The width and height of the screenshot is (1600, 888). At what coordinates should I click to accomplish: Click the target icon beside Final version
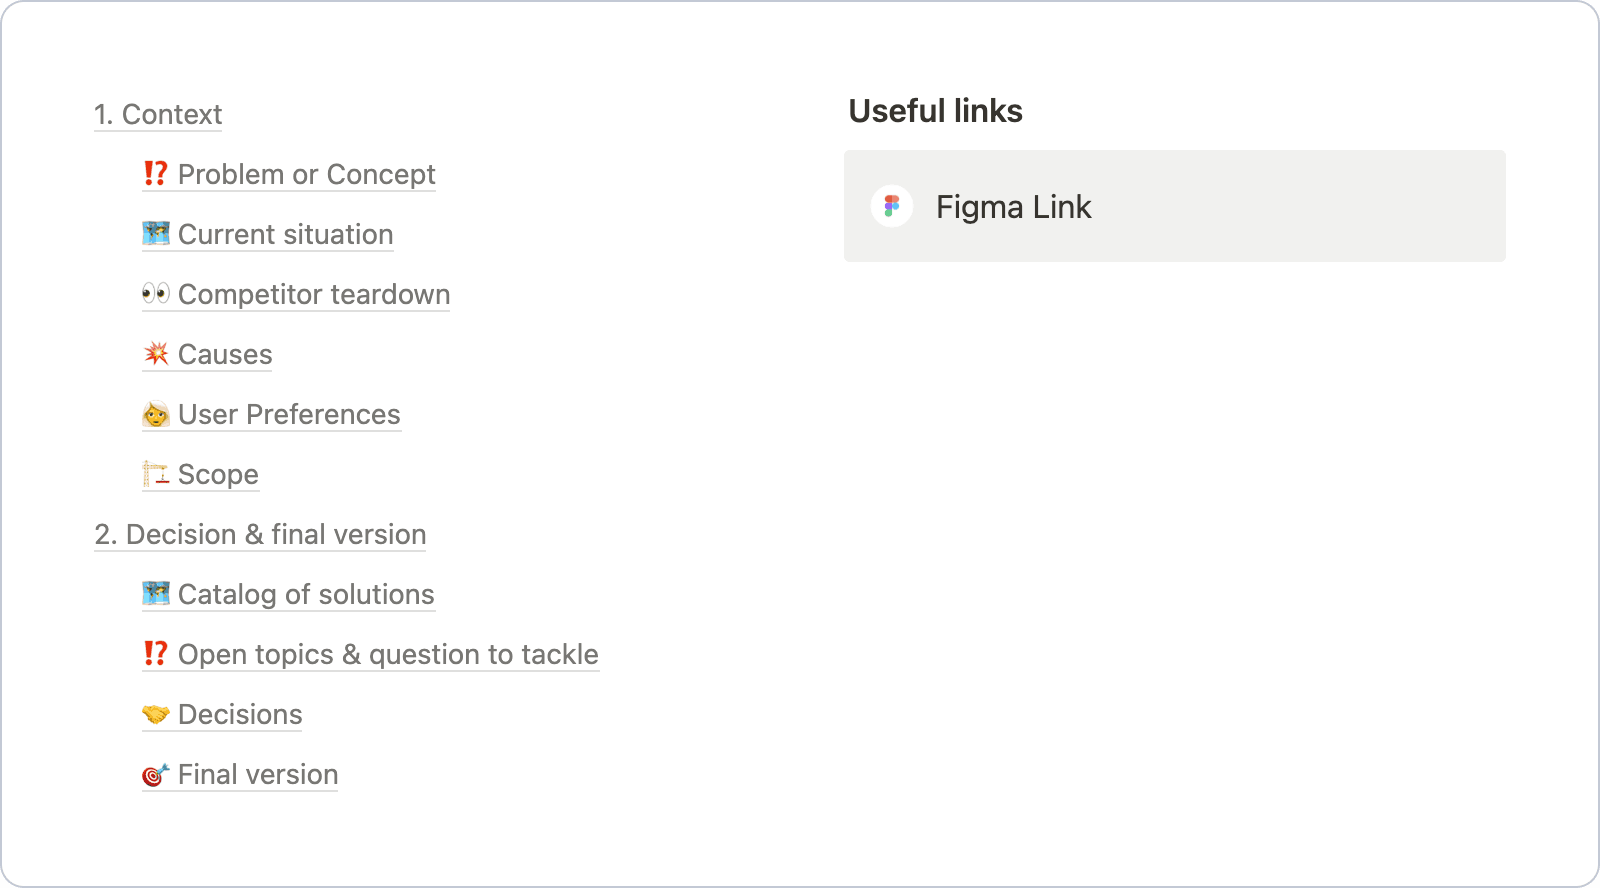click(156, 774)
